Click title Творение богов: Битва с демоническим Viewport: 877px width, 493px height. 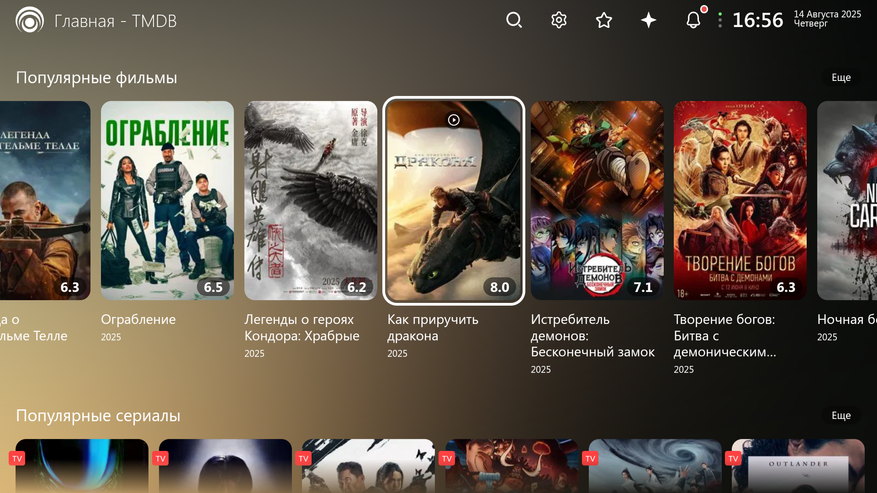pos(725,336)
